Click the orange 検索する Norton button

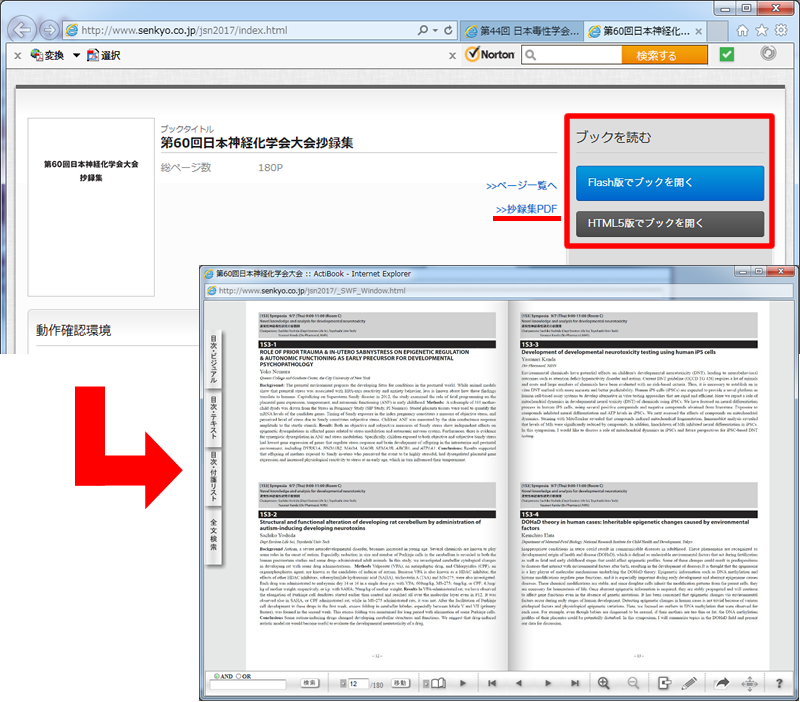(x=664, y=55)
